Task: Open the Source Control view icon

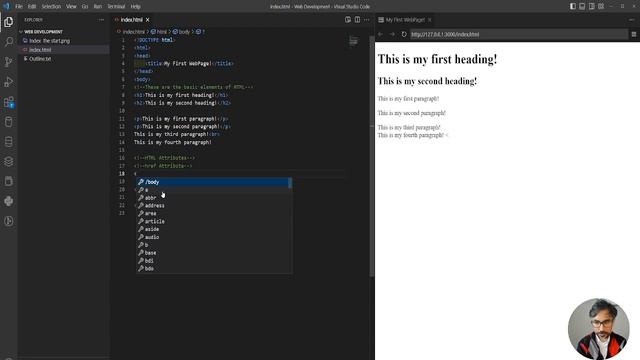Action: (9, 62)
